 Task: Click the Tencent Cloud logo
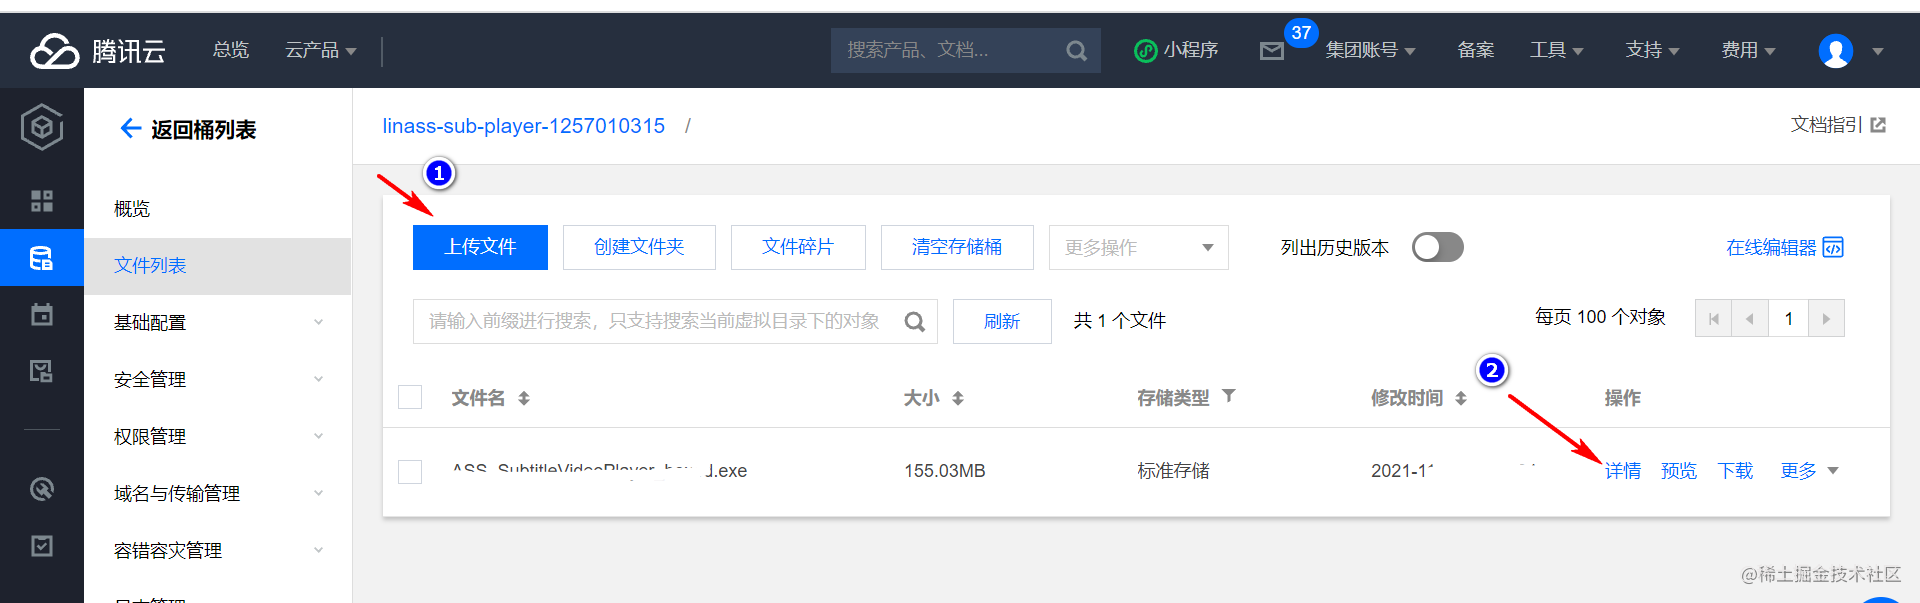pyautogui.click(x=97, y=50)
